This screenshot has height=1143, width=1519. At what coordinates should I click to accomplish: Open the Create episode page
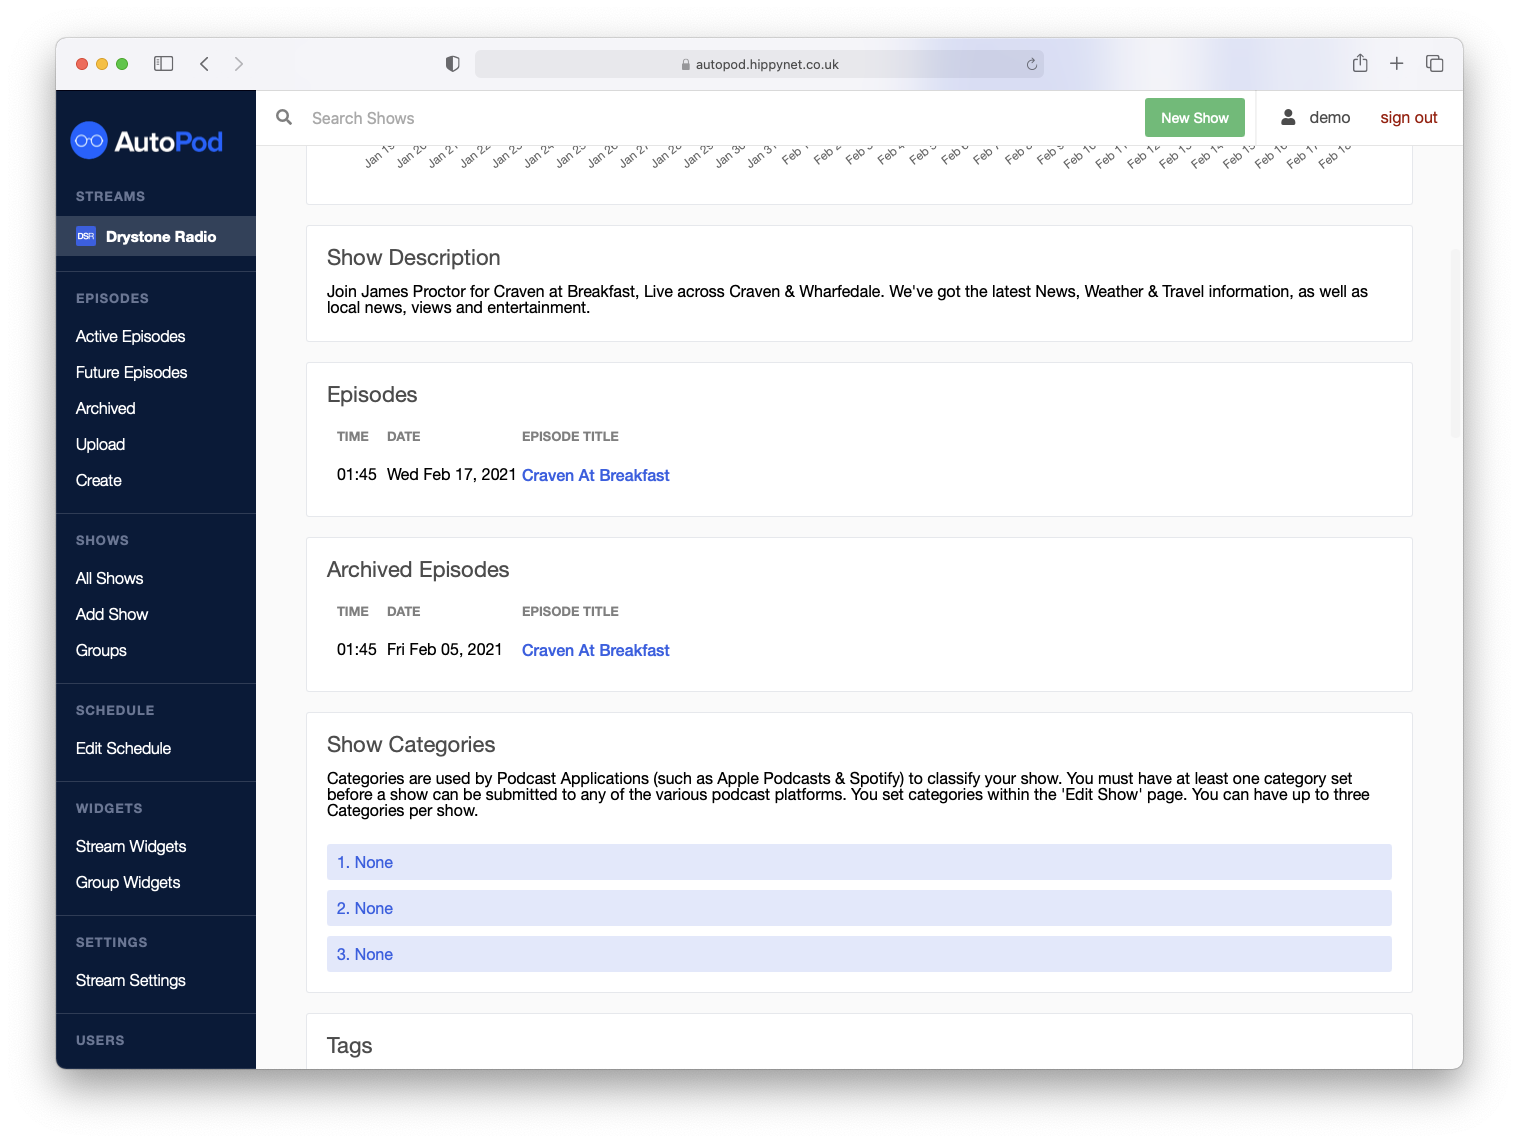click(x=98, y=480)
